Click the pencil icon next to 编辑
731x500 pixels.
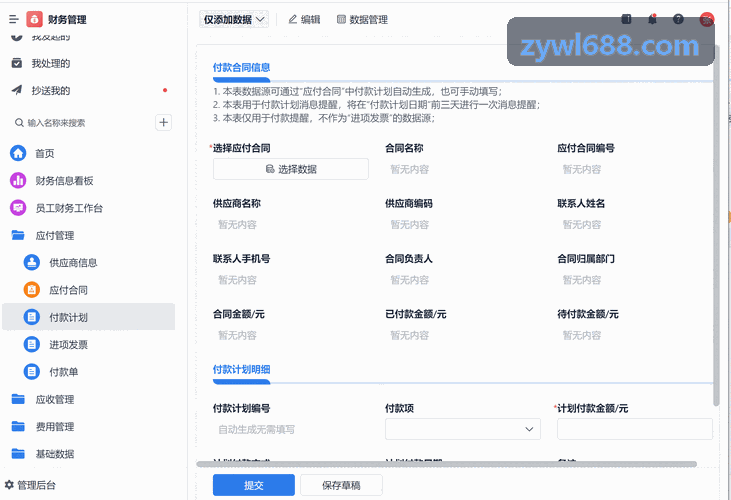click(293, 19)
